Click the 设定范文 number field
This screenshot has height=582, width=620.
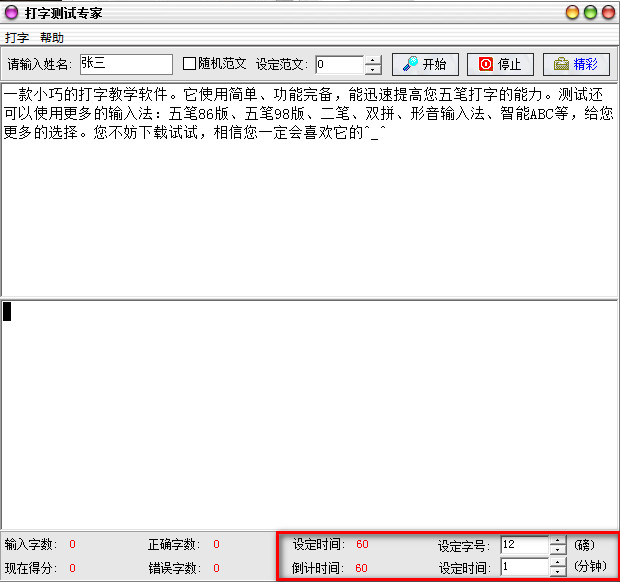click(x=340, y=64)
